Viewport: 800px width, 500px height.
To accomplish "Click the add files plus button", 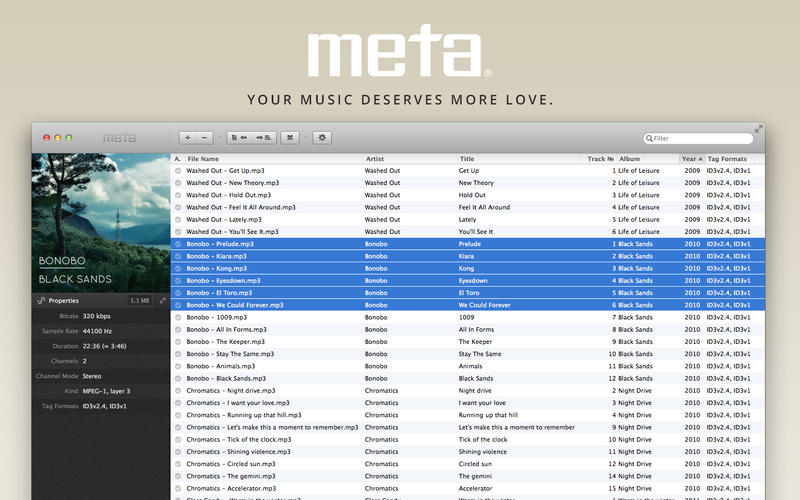I will pos(188,138).
